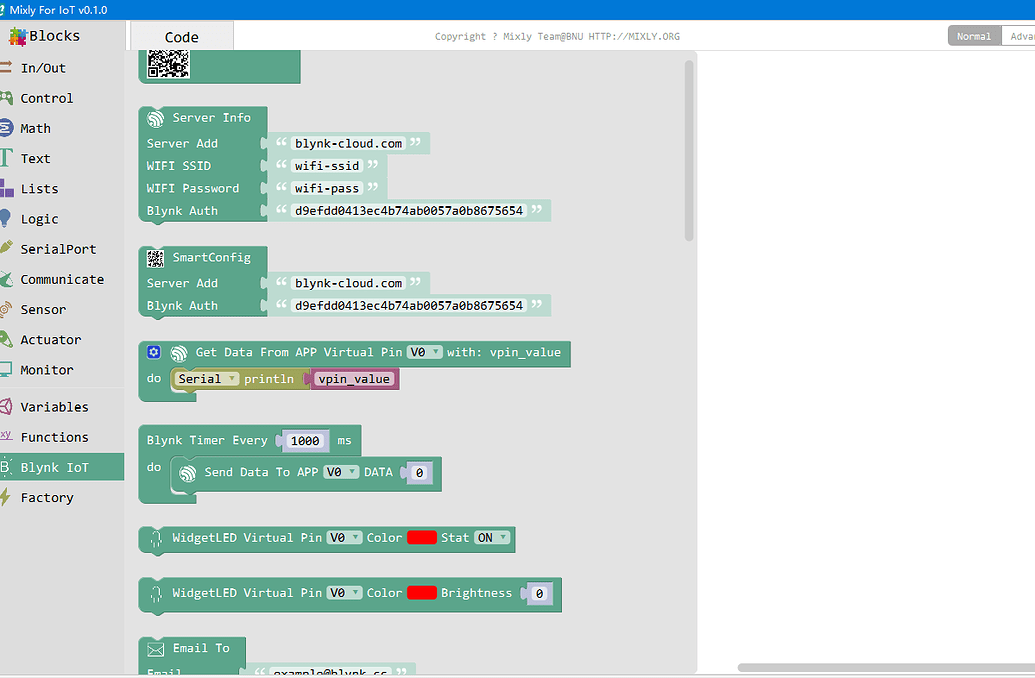Click the Math category icon
The image size is (1035, 678).
(x=6, y=128)
